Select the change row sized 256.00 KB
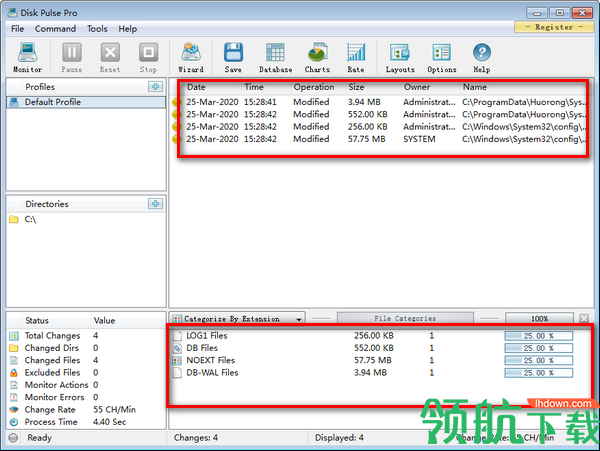Viewport: 600px width, 451px height. tap(379, 127)
